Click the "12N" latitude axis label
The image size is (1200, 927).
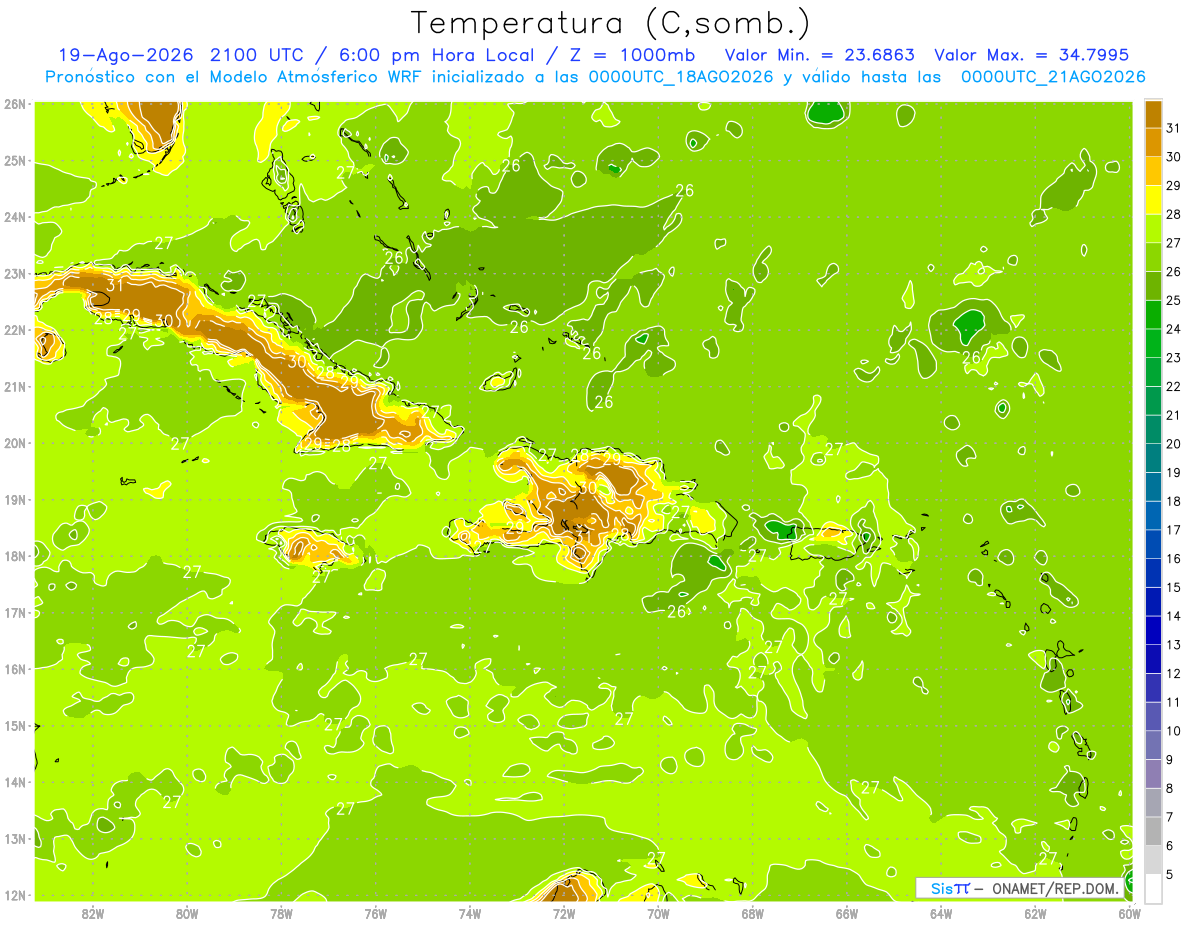pos(15,895)
